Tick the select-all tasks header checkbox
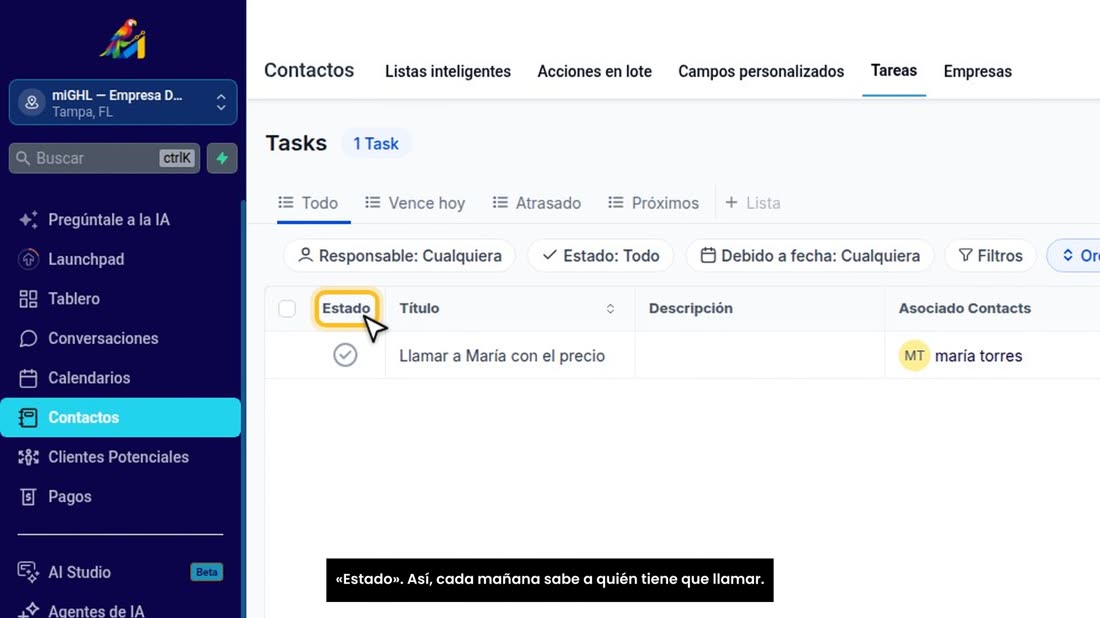 [287, 309]
